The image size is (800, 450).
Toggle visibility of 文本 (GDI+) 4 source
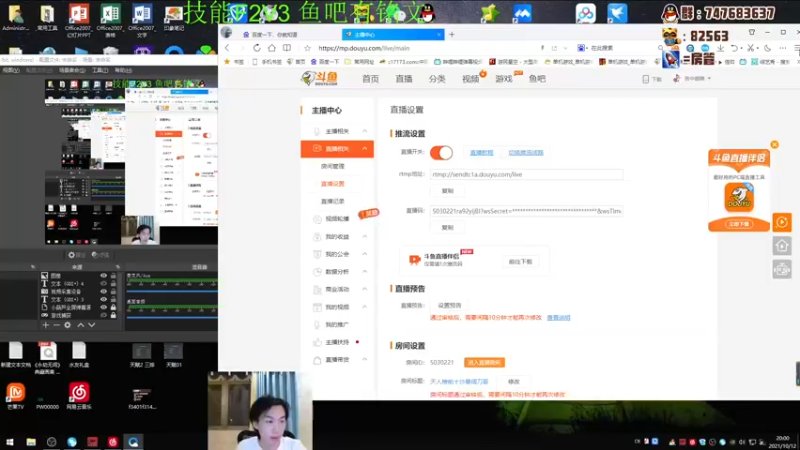[104, 284]
